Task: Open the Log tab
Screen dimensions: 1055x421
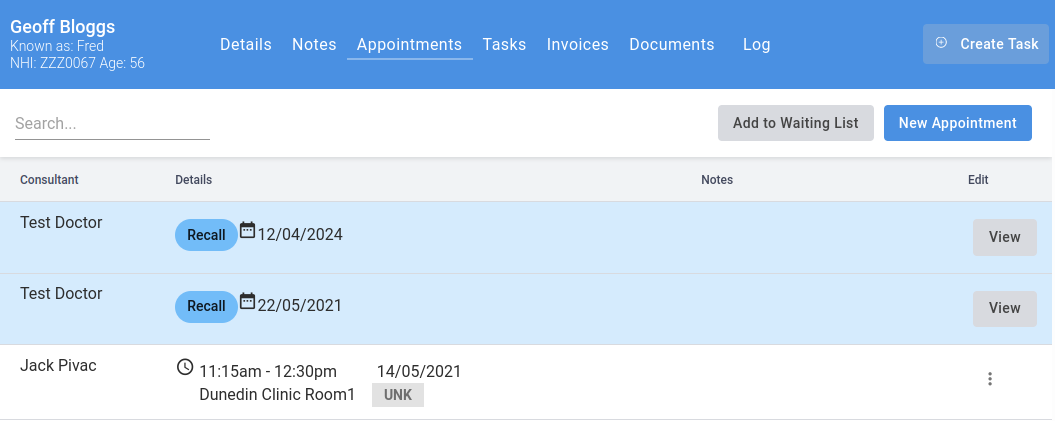Action: (756, 45)
